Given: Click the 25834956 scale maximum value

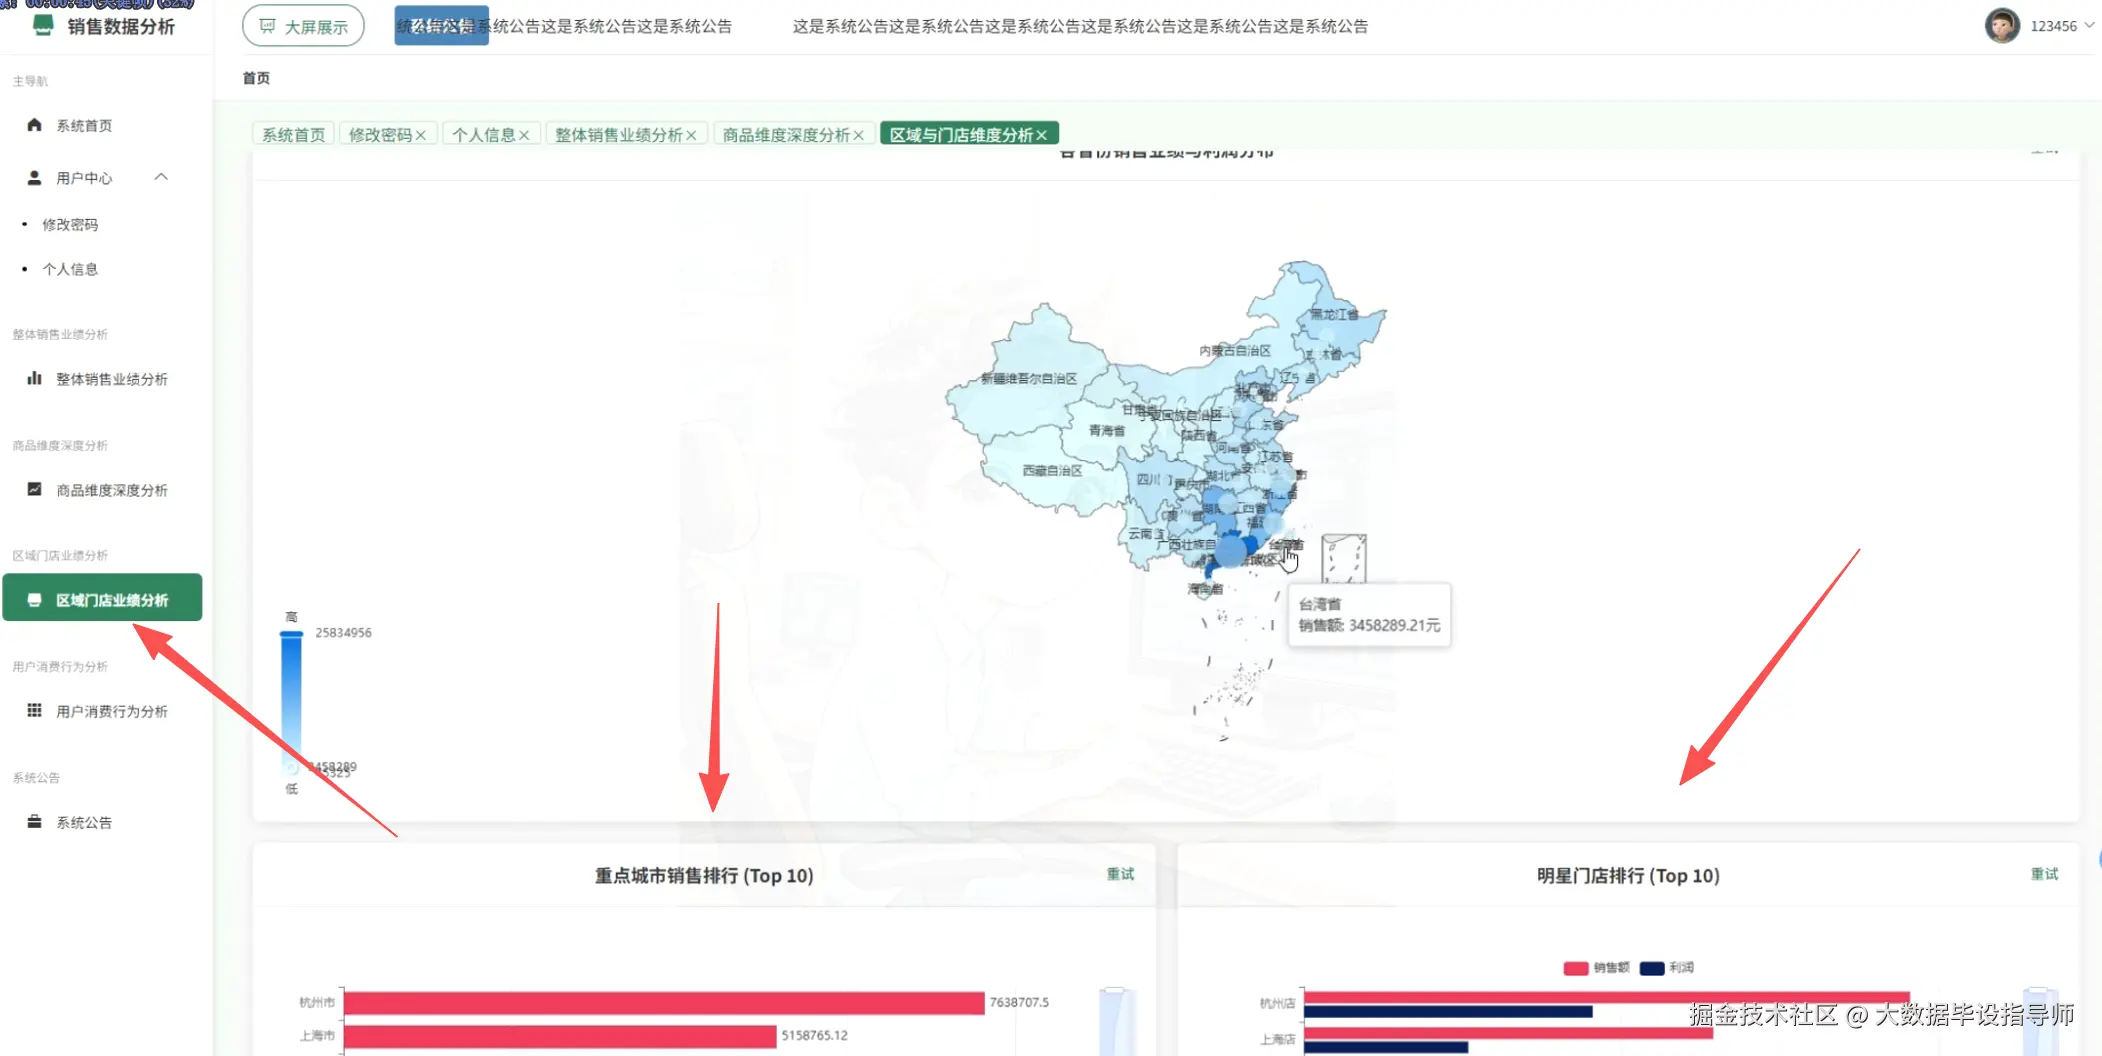Looking at the screenshot, I should pos(343,633).
